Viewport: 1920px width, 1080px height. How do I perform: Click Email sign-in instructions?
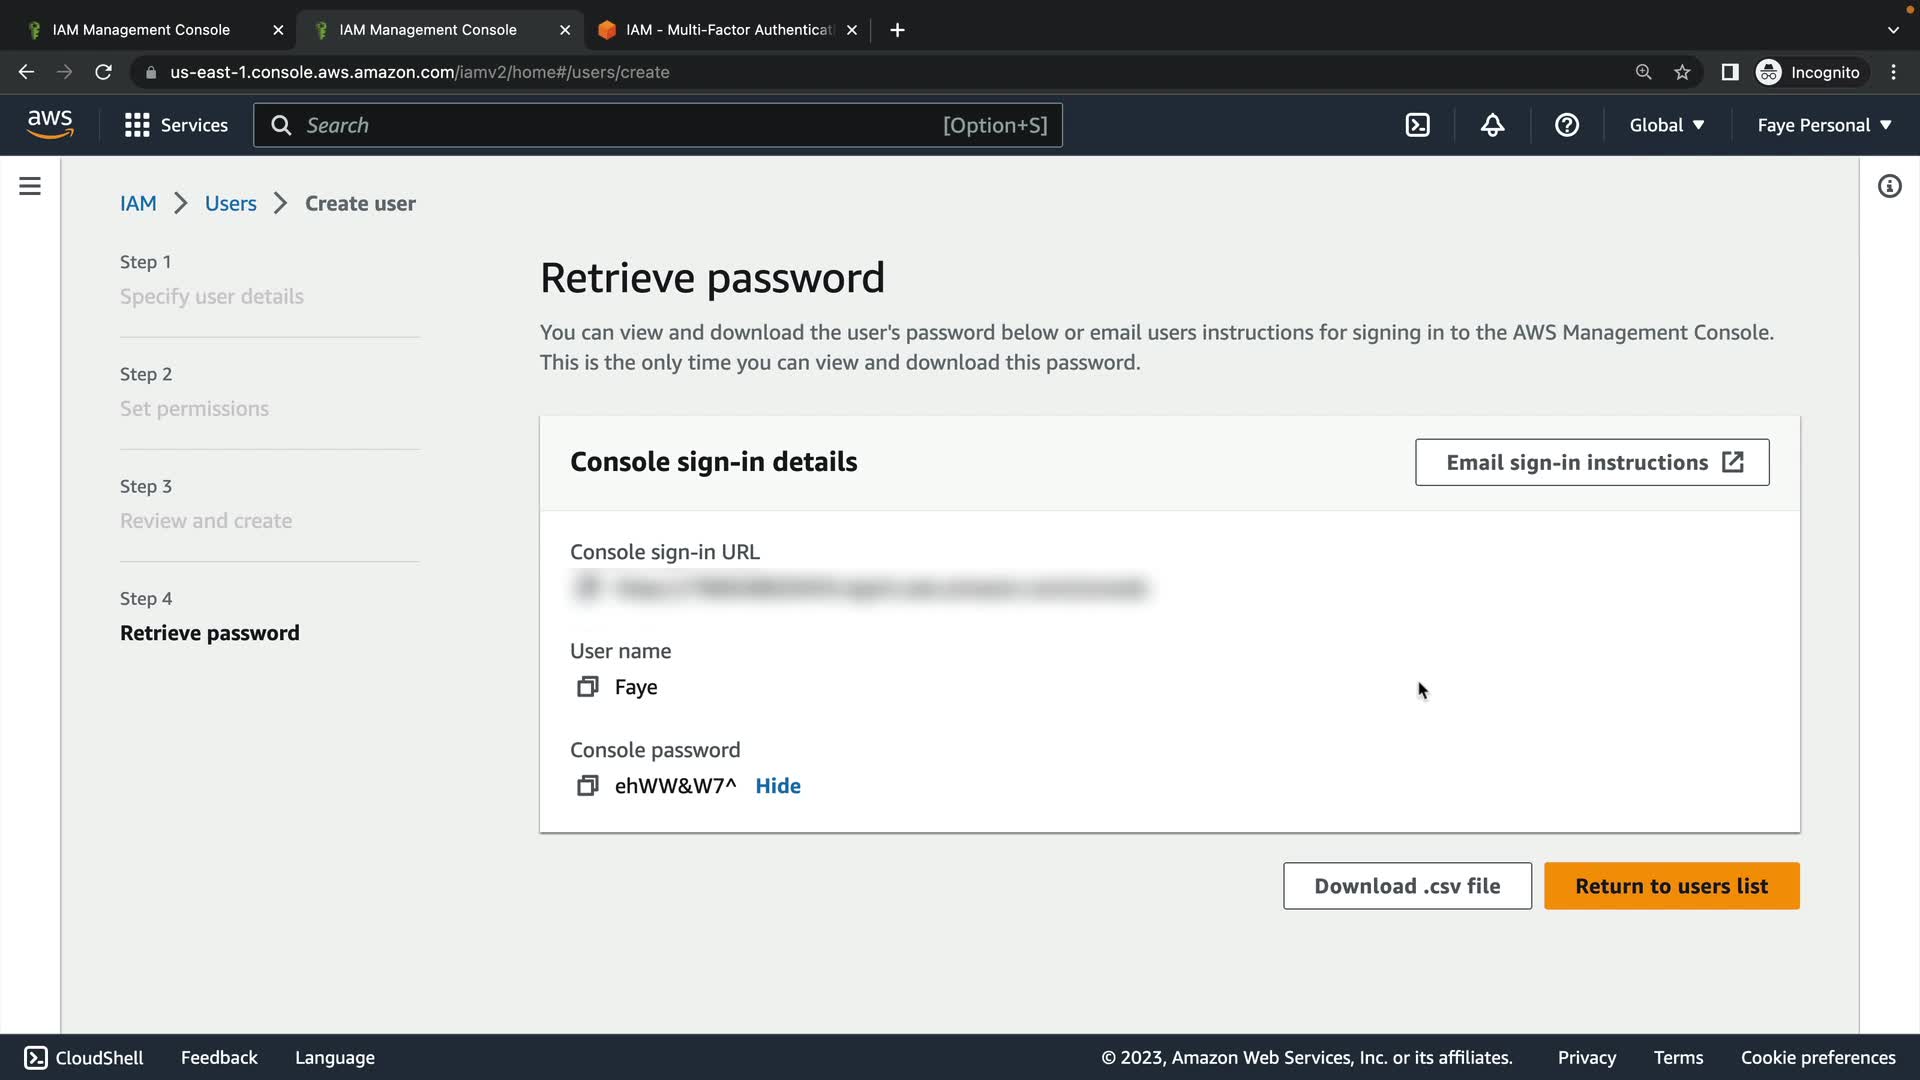[1591, 462]
